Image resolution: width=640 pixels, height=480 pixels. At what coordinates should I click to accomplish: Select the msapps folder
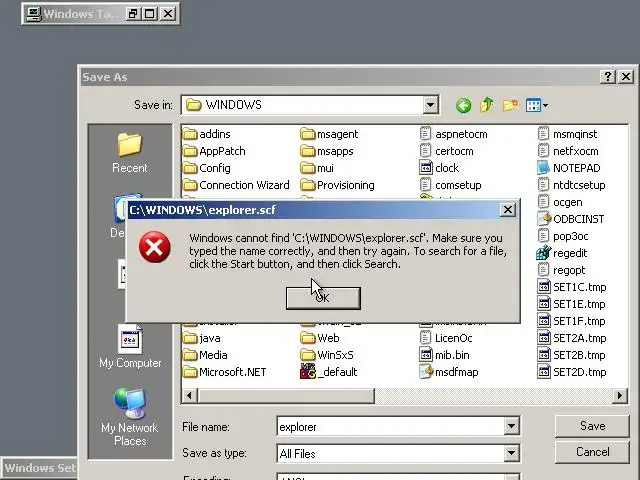(x=327, y=151)
